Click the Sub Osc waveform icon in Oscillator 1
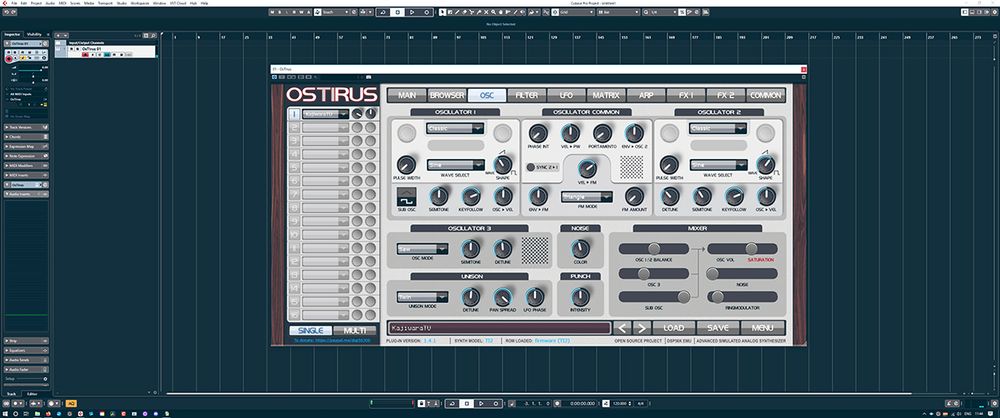The image size is (1000, 418). coord(406,196)
